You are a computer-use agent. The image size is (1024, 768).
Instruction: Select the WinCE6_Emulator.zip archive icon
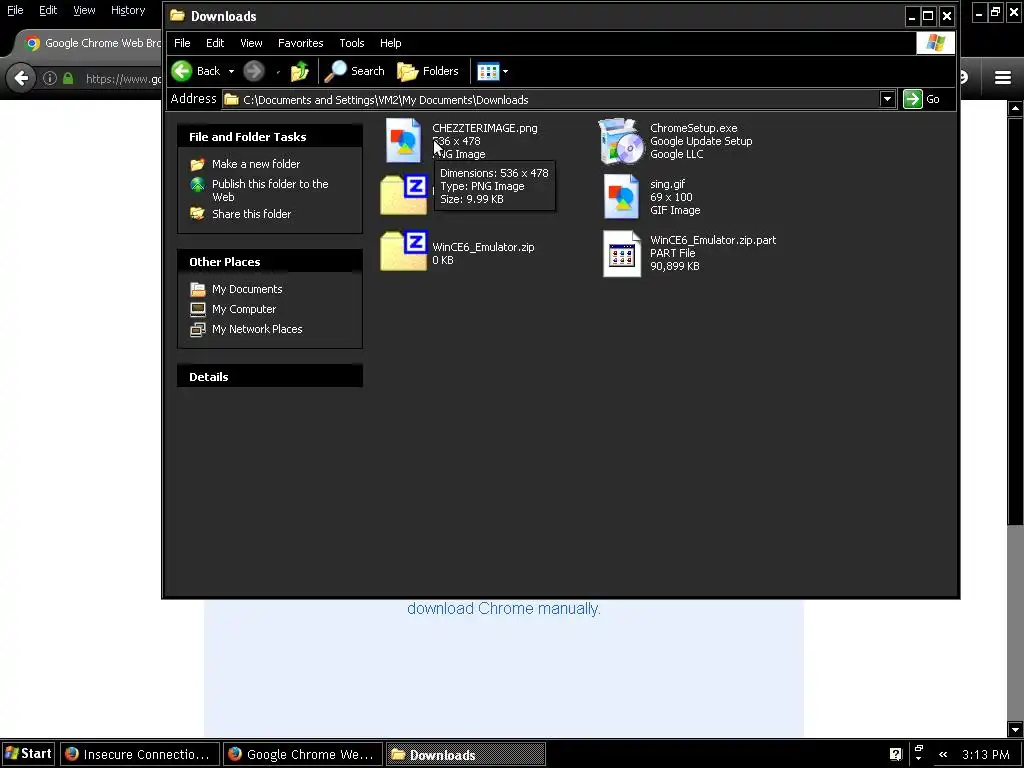[x=404, y=251]
